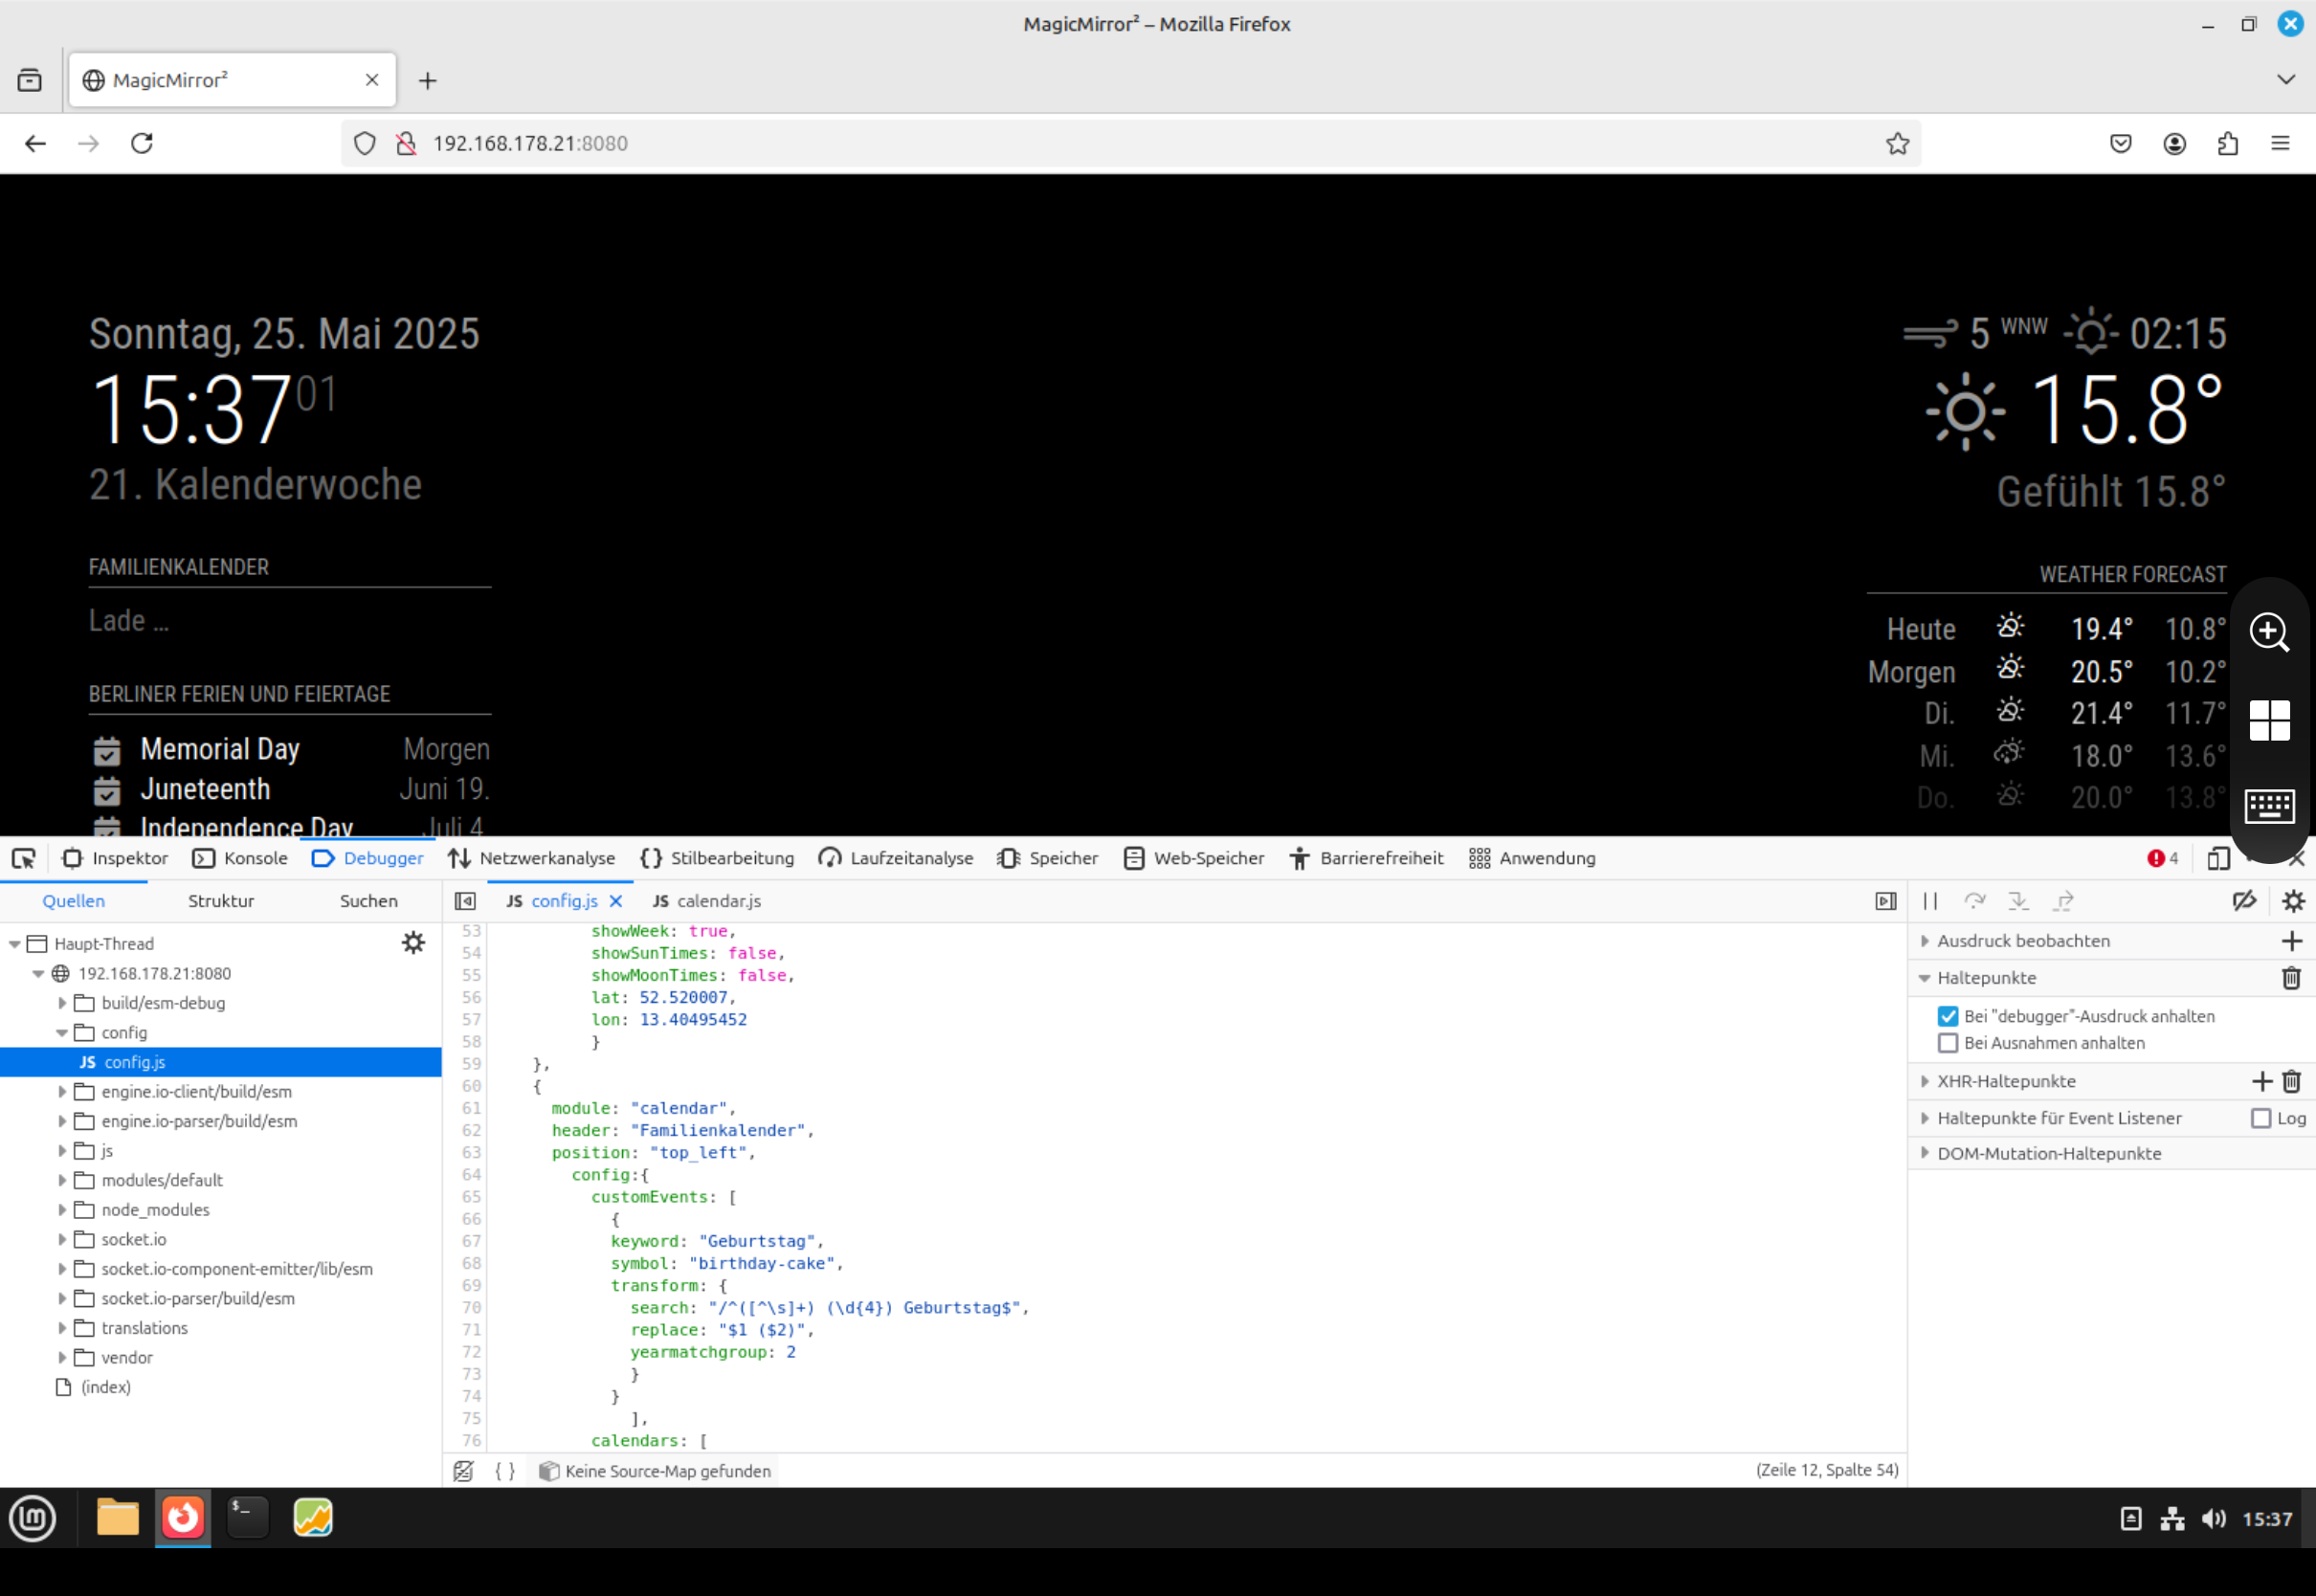The width and height of the screenshot is (2316, 1596).
Task: Click the pause execution debugger icon
Action: 1930,901
